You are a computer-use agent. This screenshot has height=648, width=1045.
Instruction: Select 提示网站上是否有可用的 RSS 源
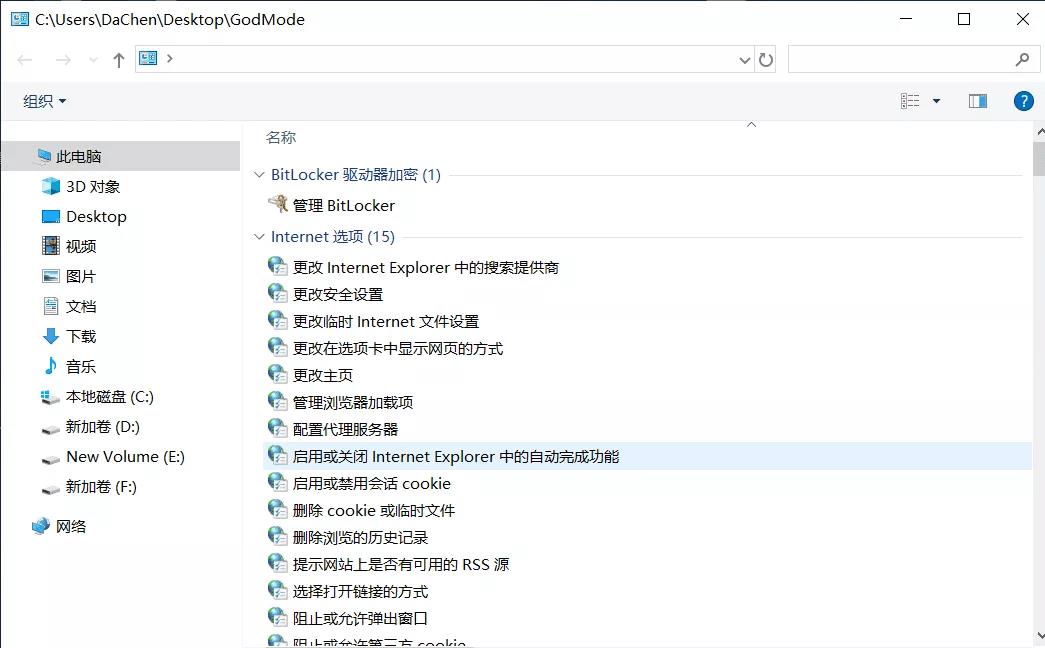click(401, 565)
